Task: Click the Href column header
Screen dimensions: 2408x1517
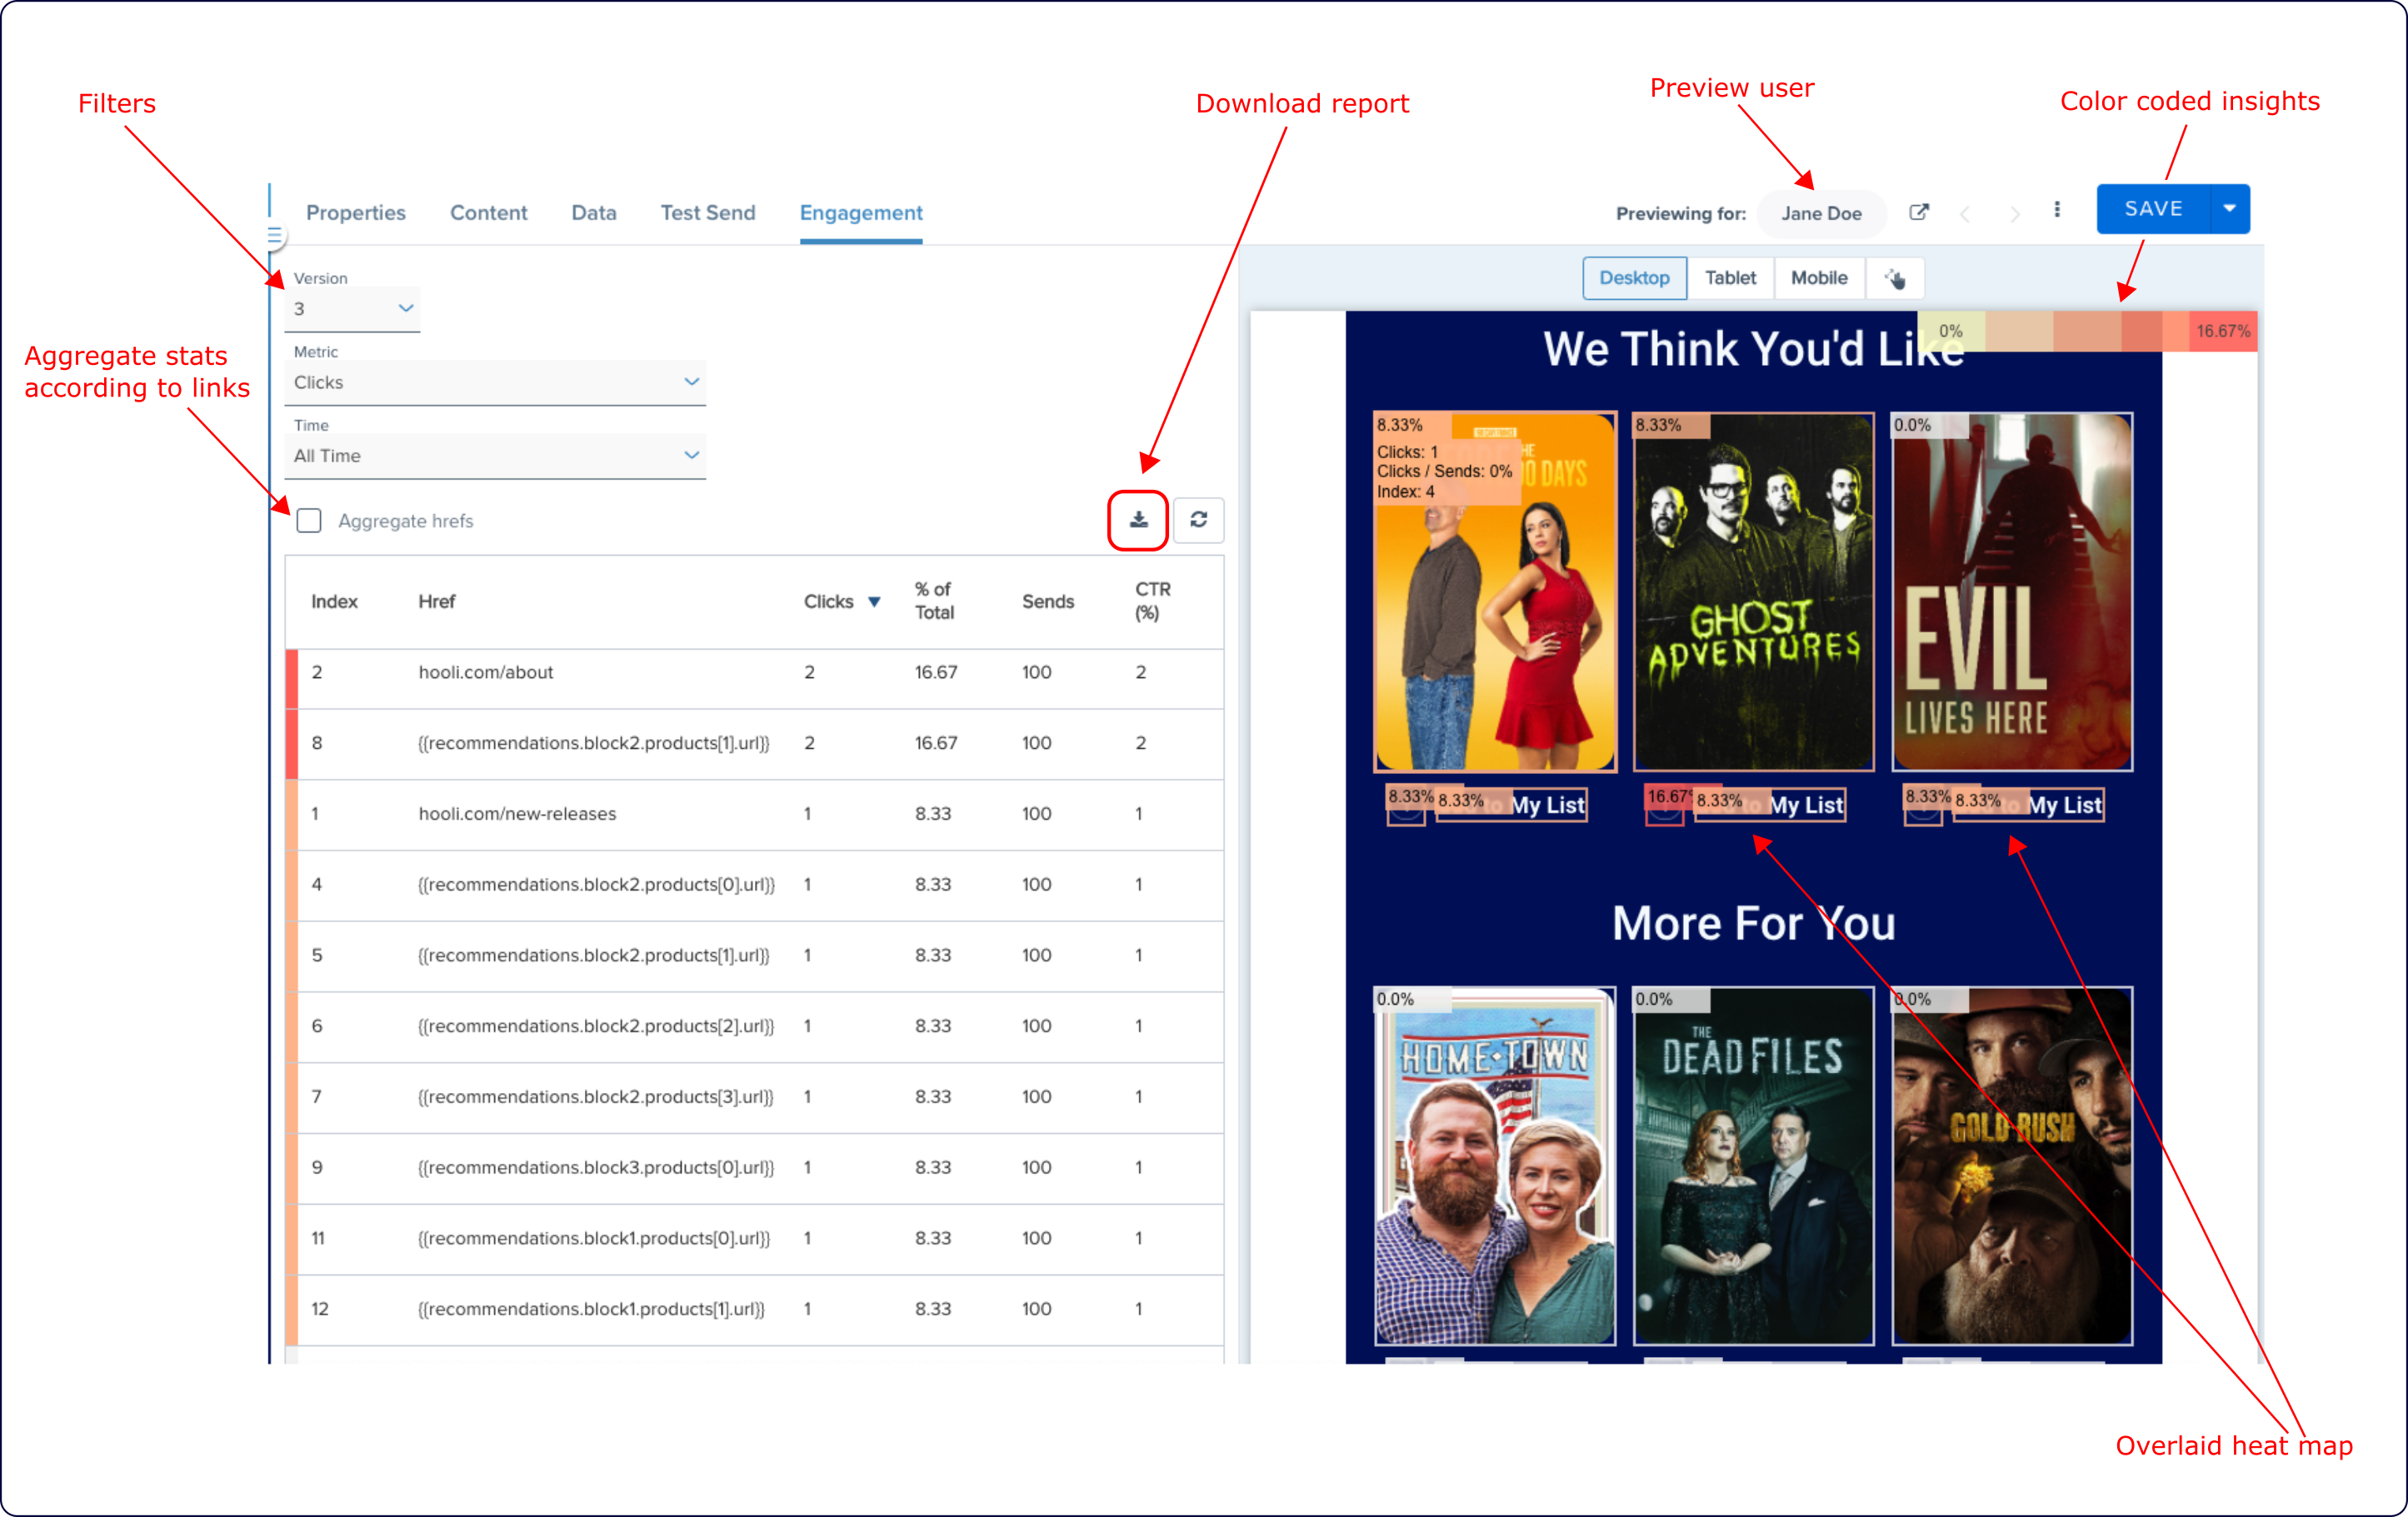Action: 436,601
